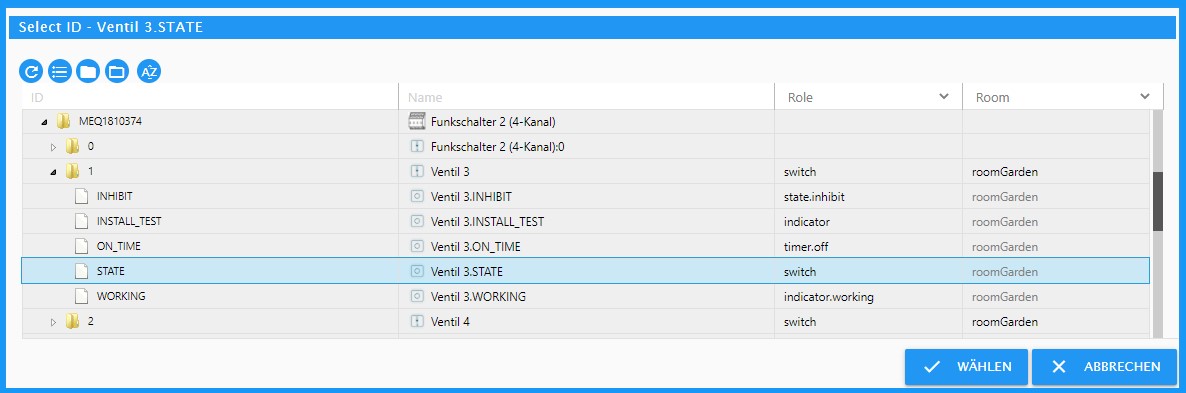Click the ID filter input field
The width and height of the screenshot is (1186, 393).
click(x=210, y=97)
